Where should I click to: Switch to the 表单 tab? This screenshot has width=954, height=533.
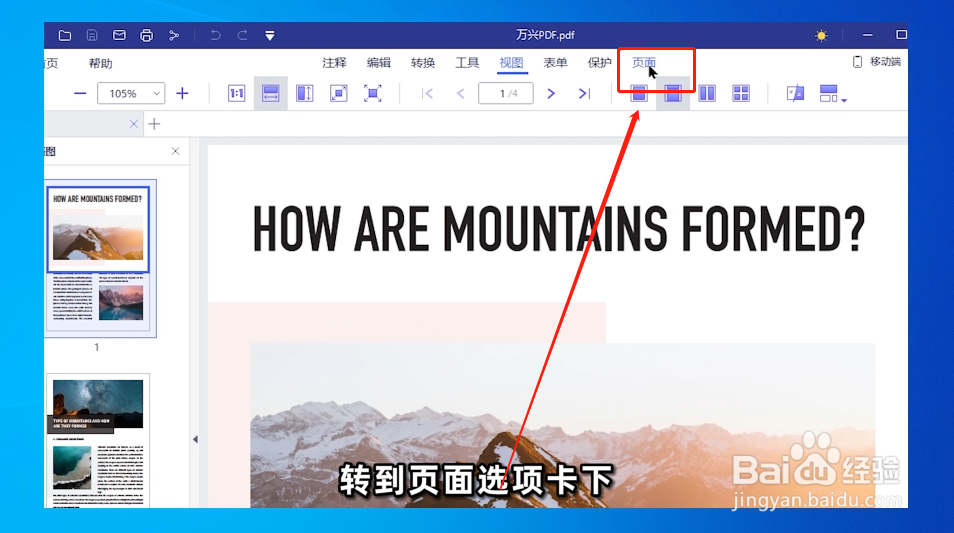tap(555, 63)
